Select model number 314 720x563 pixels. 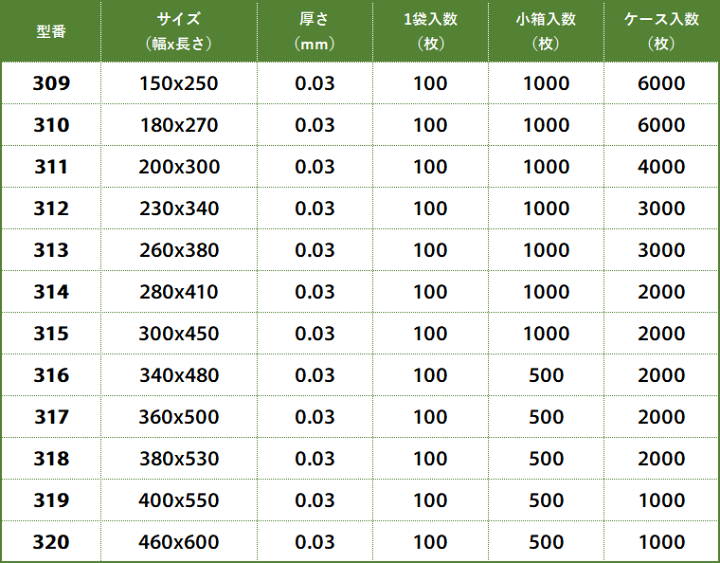point(51,292)
